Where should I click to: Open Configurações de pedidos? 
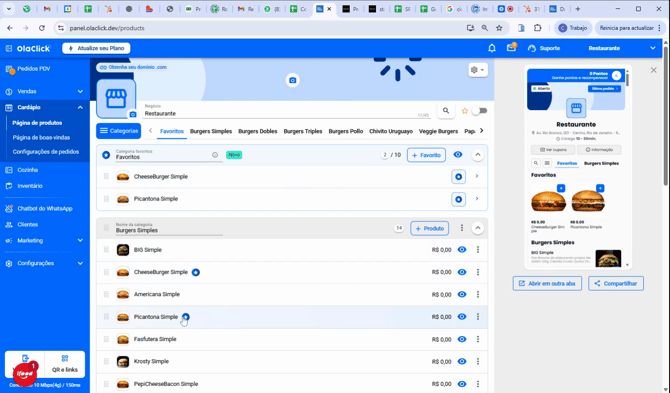pos(46,152)
